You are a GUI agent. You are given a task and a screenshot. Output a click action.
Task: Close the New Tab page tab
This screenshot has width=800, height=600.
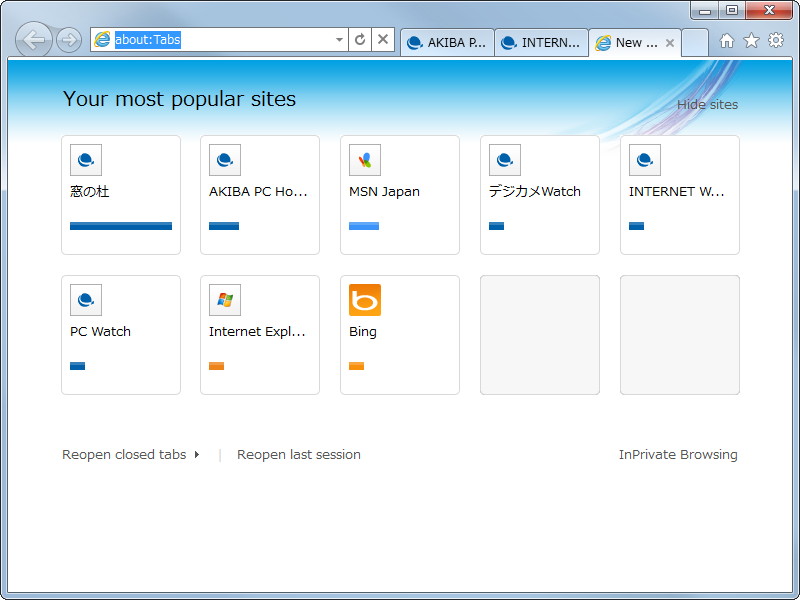670,43
